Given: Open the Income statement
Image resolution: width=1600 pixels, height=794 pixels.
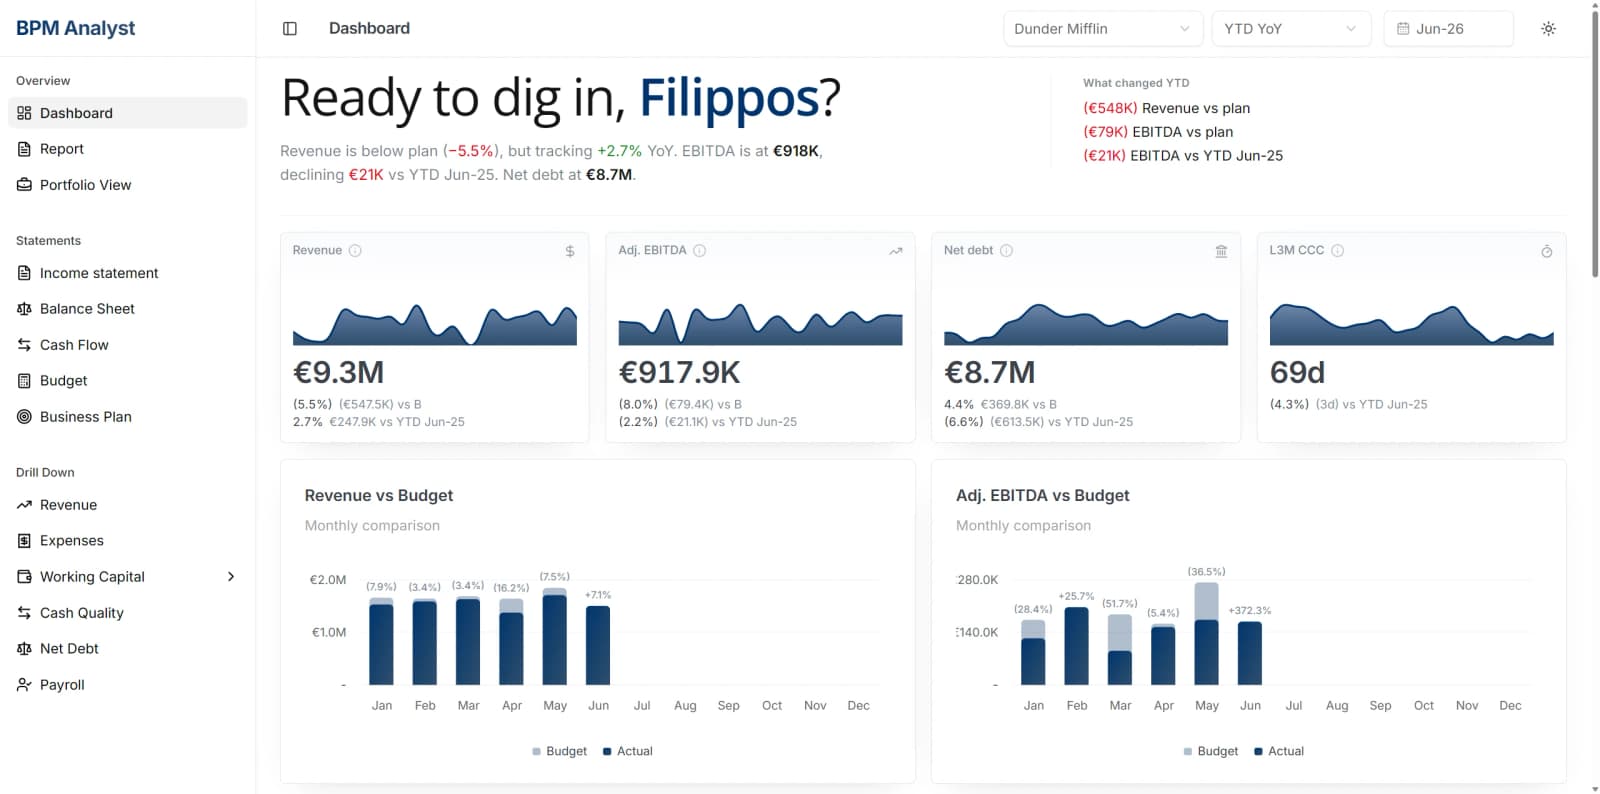Looking at the screenshot, I should coord(127,273).
